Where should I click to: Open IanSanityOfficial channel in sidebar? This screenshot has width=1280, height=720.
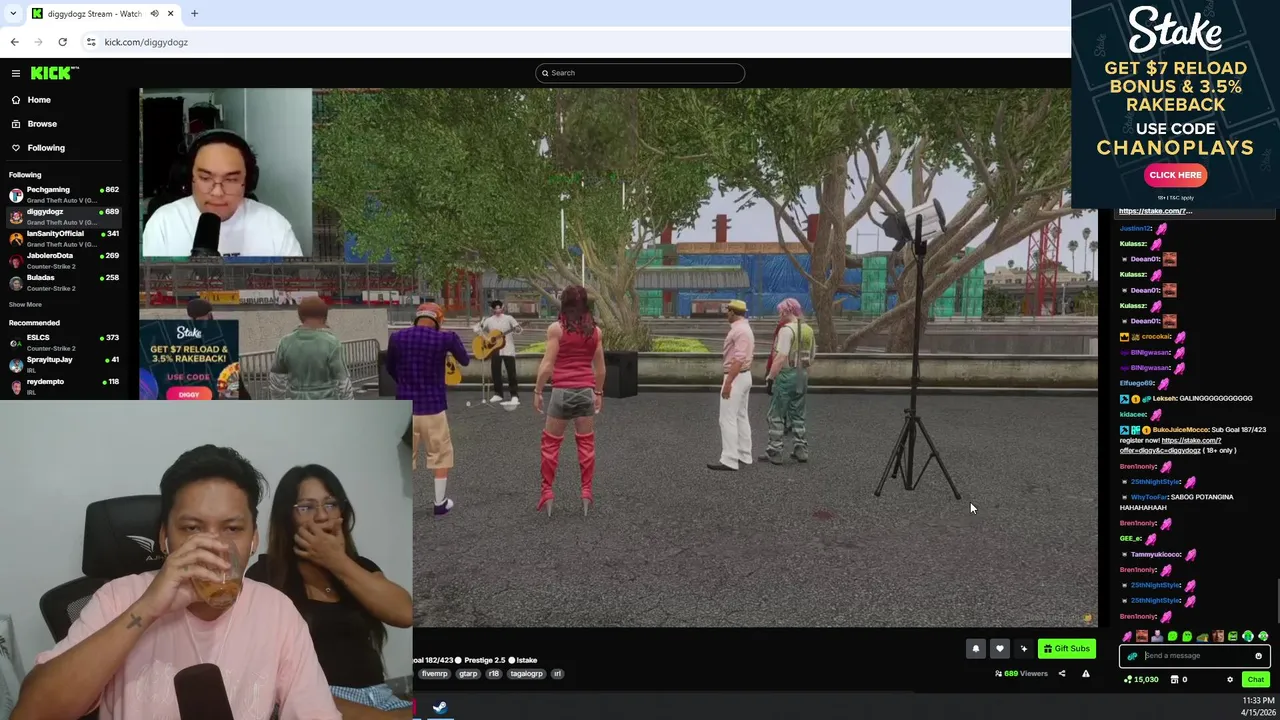point(64,238)
